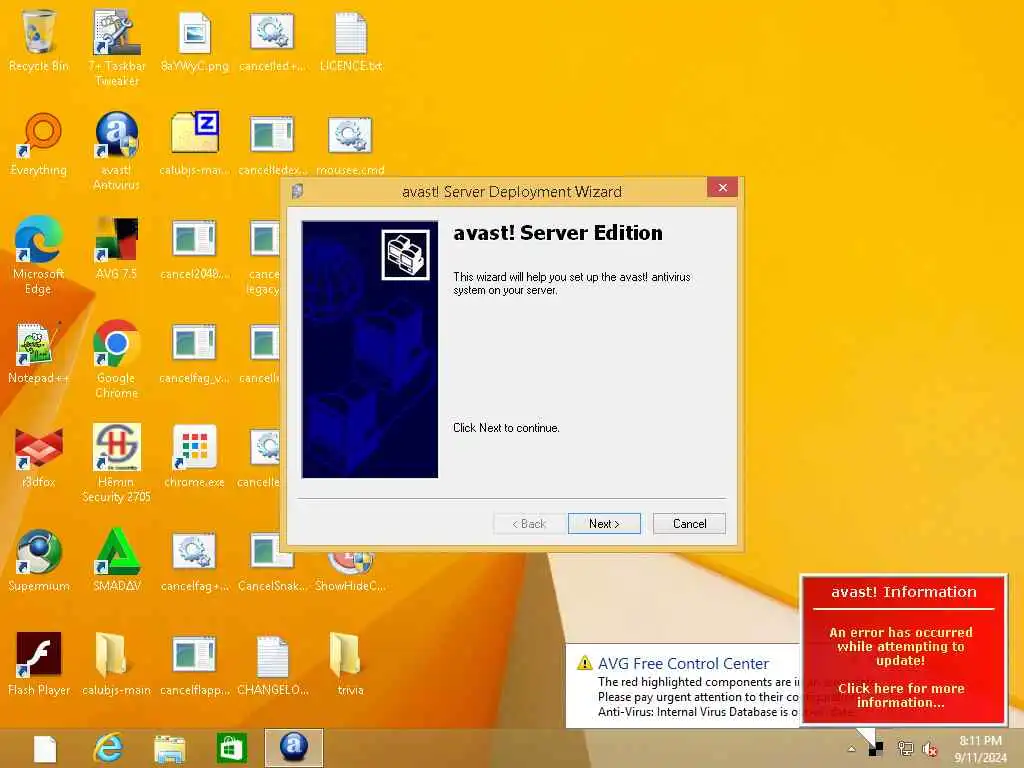This screenshot has width=1024, height=768.
Task: Click the network tray icon
Action: point(905,749)
